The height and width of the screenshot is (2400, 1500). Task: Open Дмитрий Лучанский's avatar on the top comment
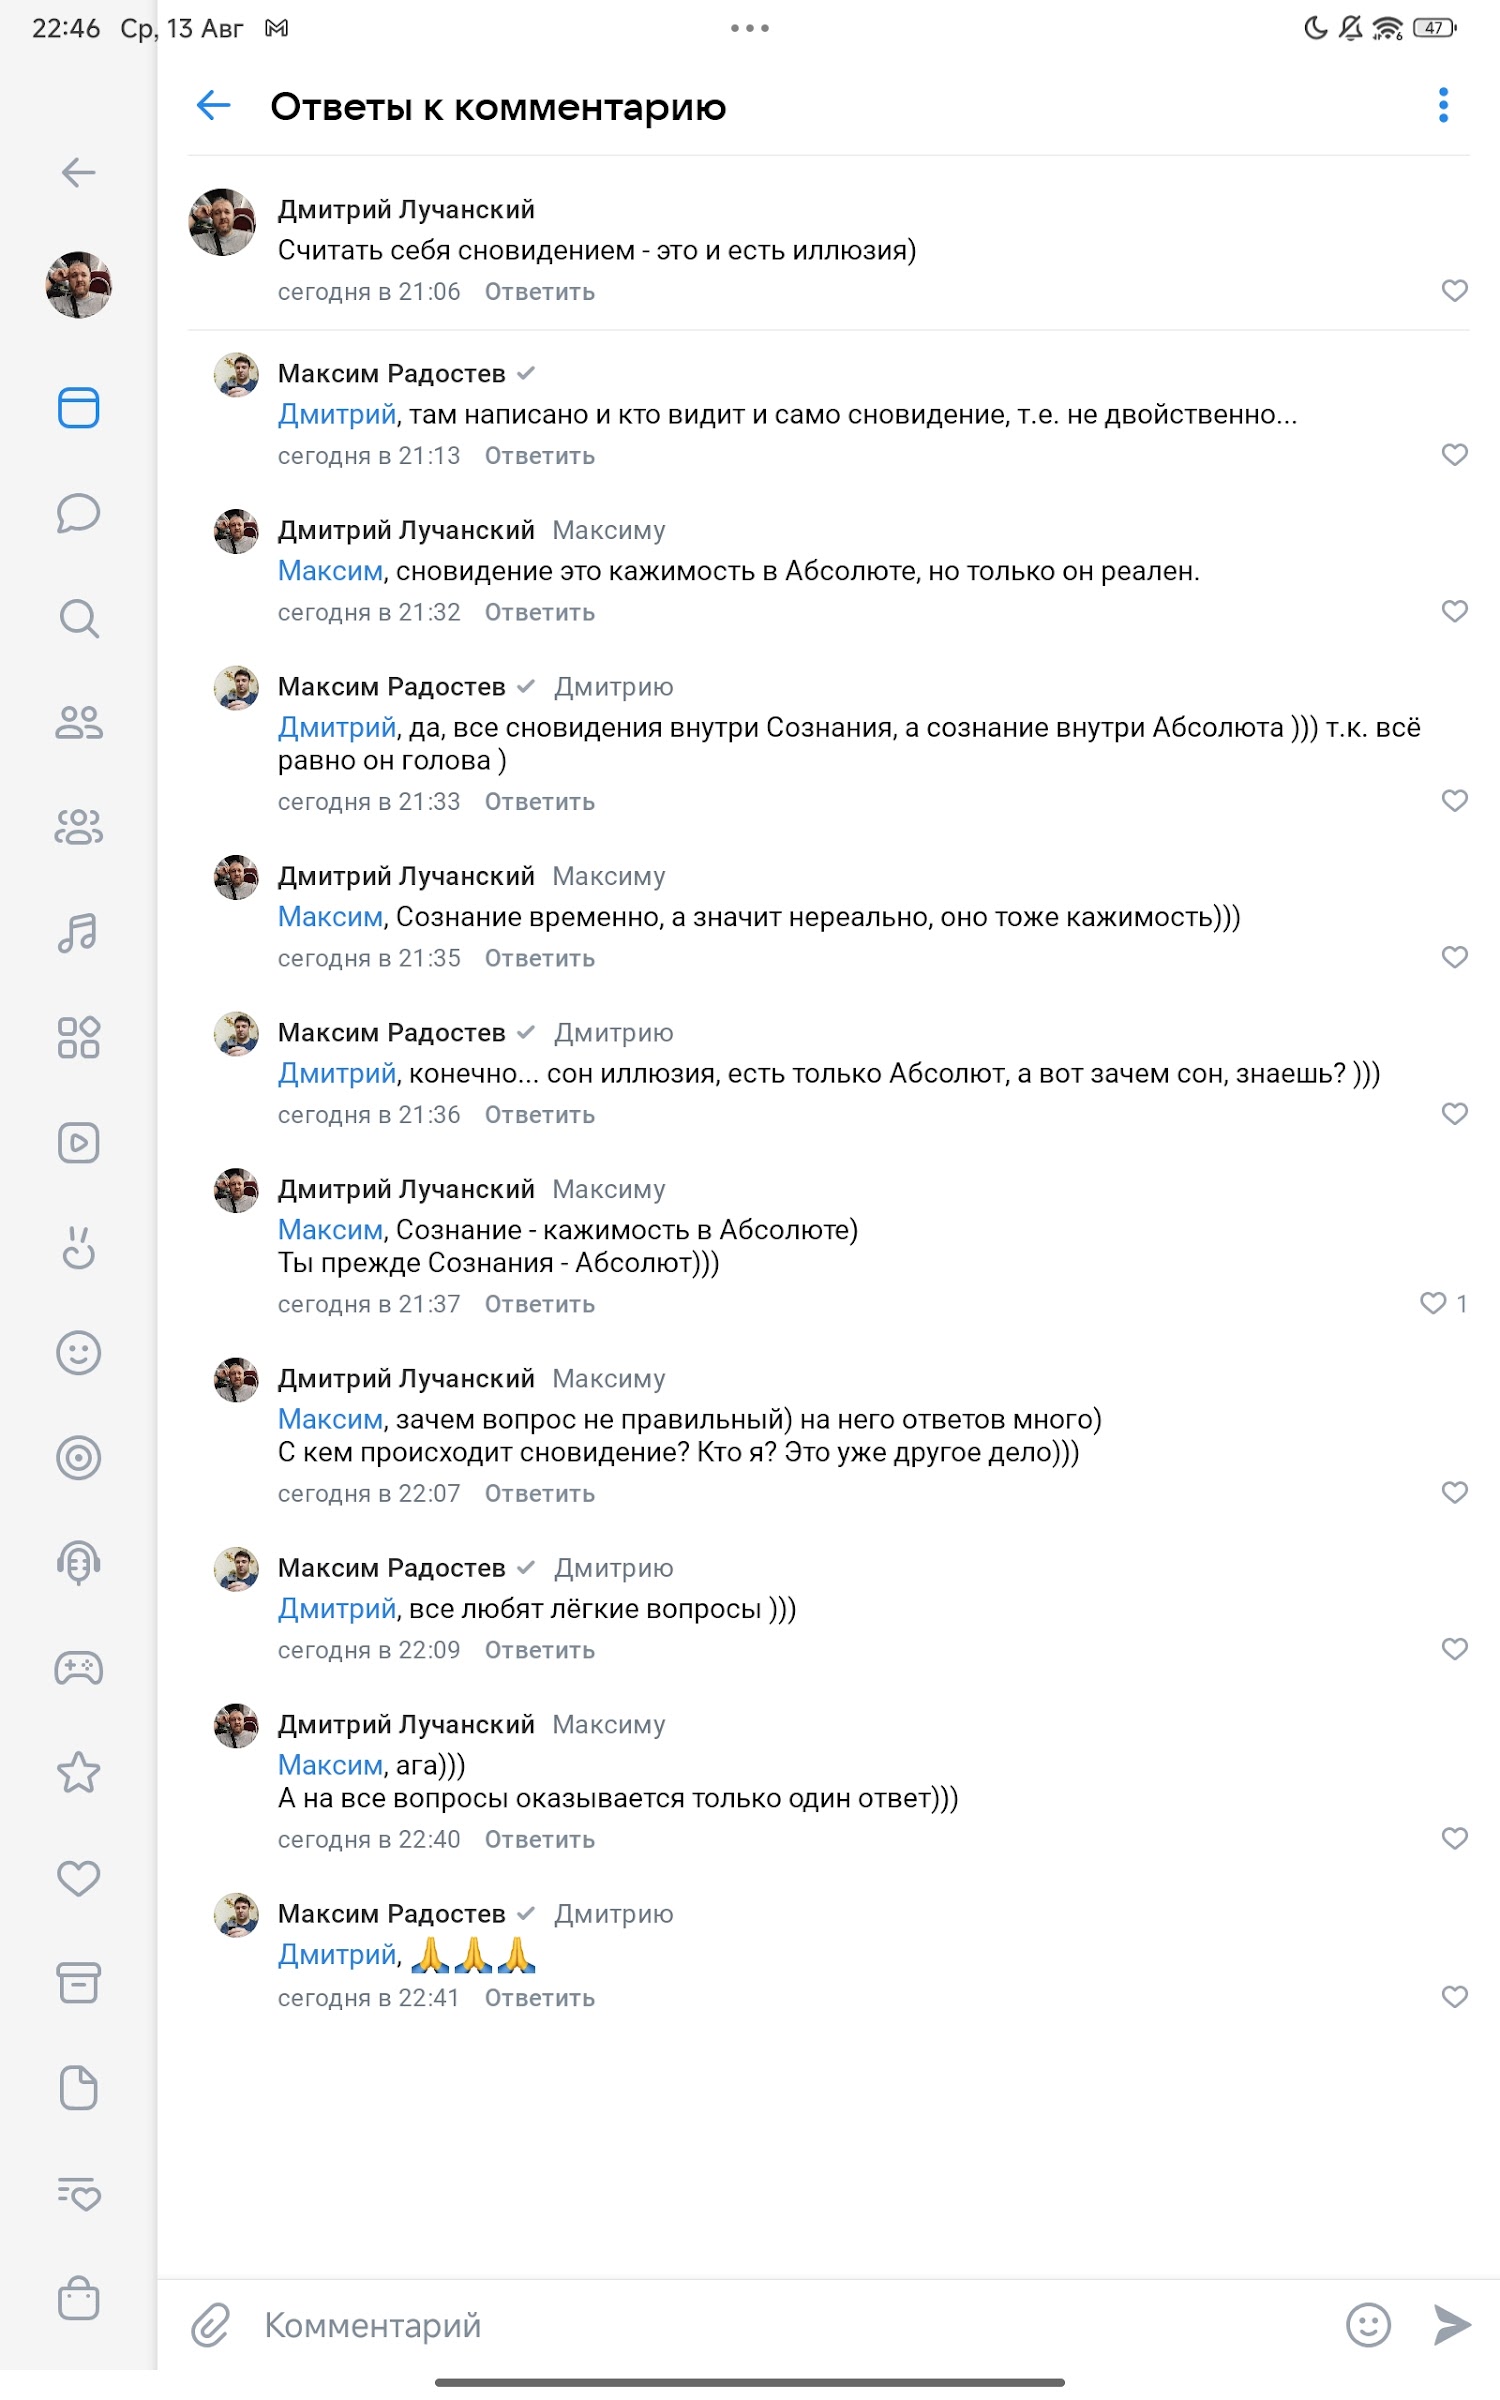coord(222,222)
